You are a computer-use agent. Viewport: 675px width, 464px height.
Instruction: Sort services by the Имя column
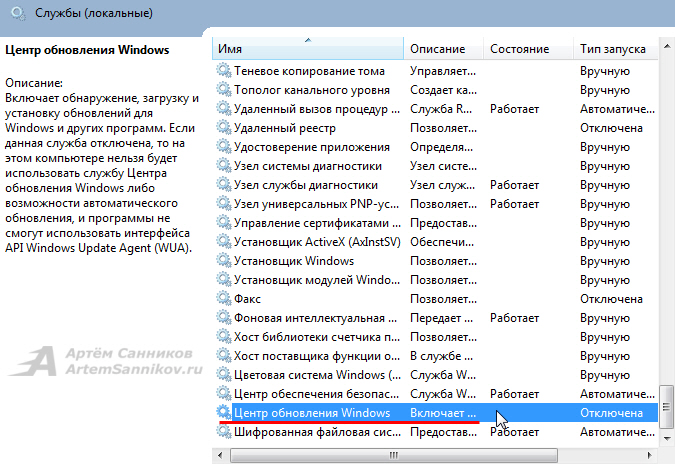pyautogui.click(x=308, y=49)
